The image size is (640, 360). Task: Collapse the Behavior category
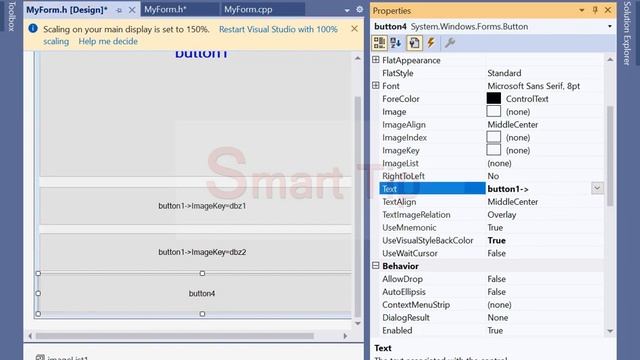pyautogui.click(x=376, y=266)
